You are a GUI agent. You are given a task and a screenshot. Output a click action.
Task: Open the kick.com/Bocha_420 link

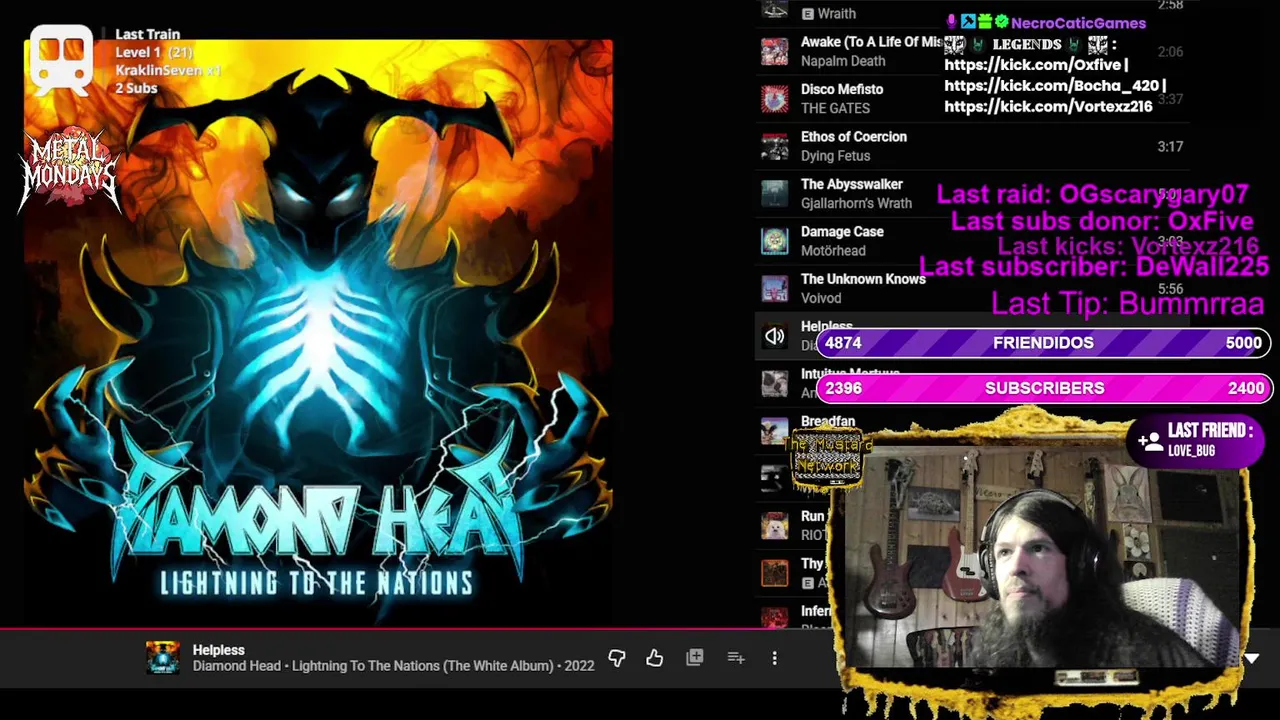[1052, 85]
